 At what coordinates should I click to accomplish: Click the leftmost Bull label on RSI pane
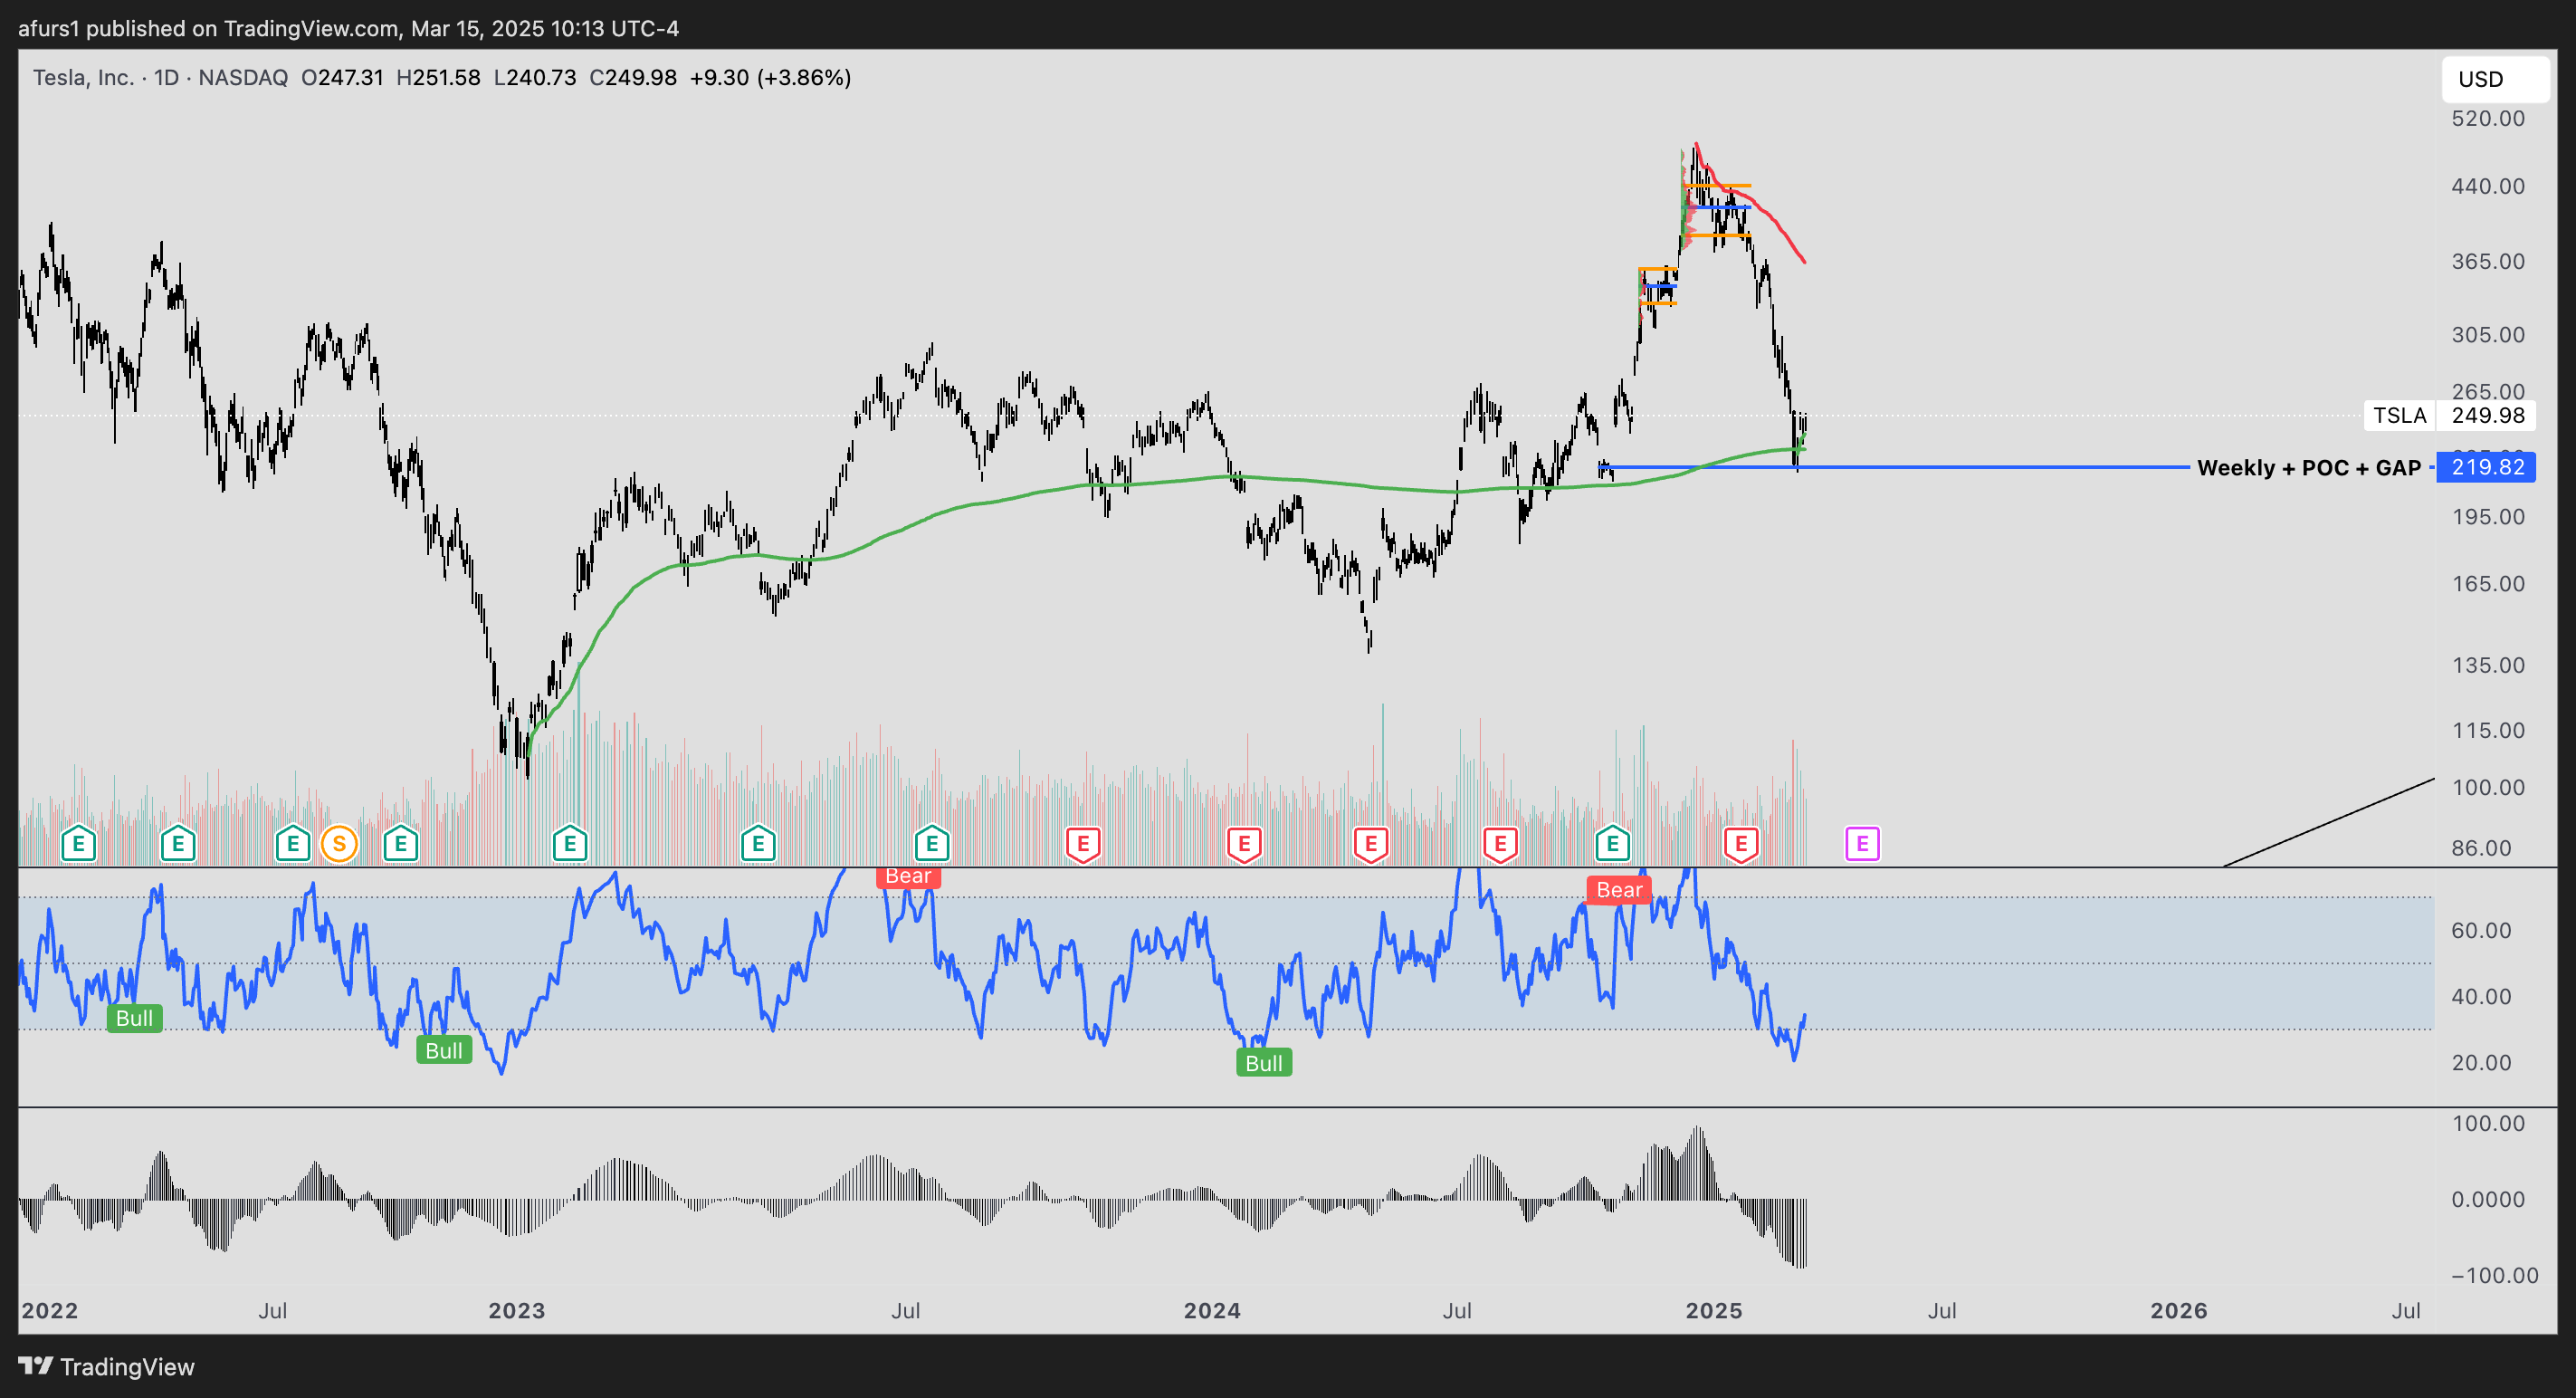click(x=135, y=1018)
